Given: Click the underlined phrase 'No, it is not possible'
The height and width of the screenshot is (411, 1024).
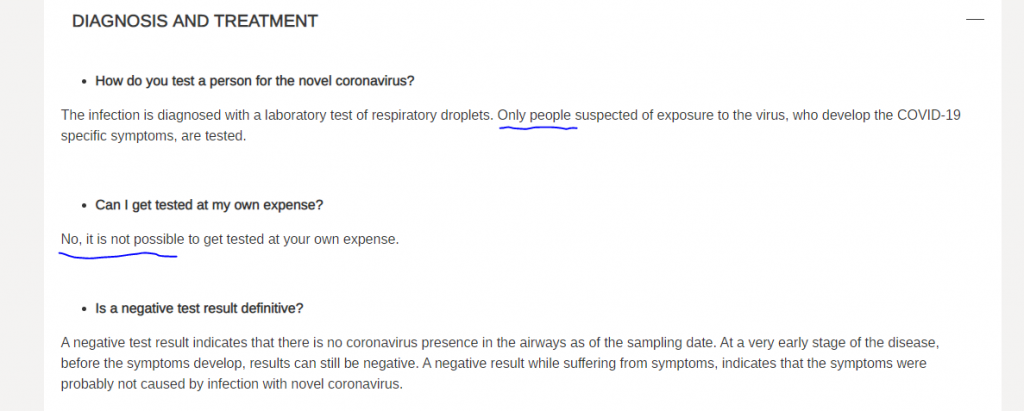Looking at the screenshot, I should (123, 239).
